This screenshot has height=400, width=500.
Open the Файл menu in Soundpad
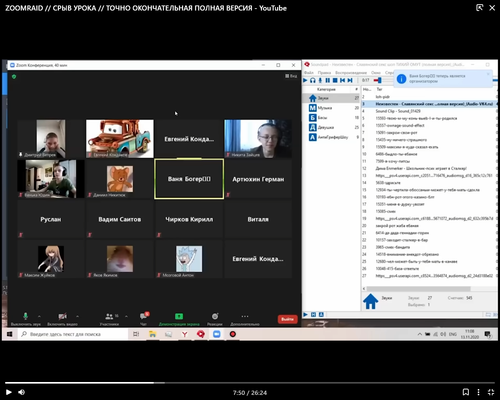click(309, 72)
